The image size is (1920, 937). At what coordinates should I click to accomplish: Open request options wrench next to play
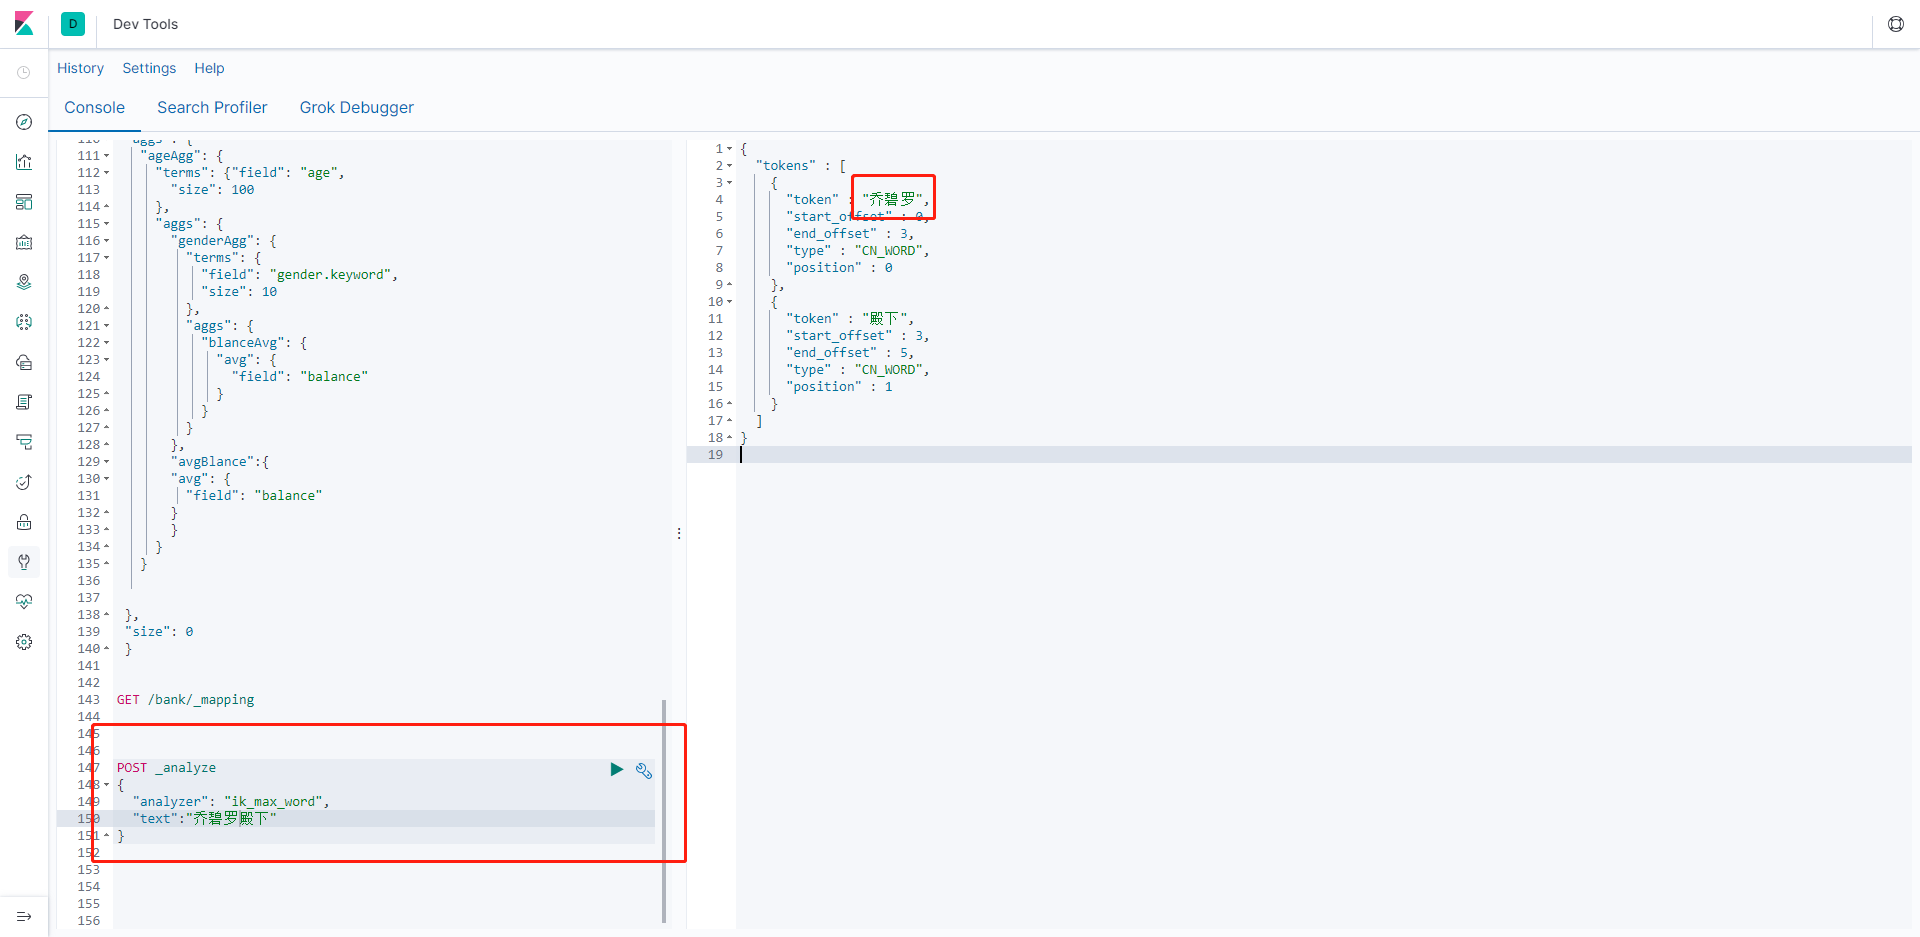644,770
